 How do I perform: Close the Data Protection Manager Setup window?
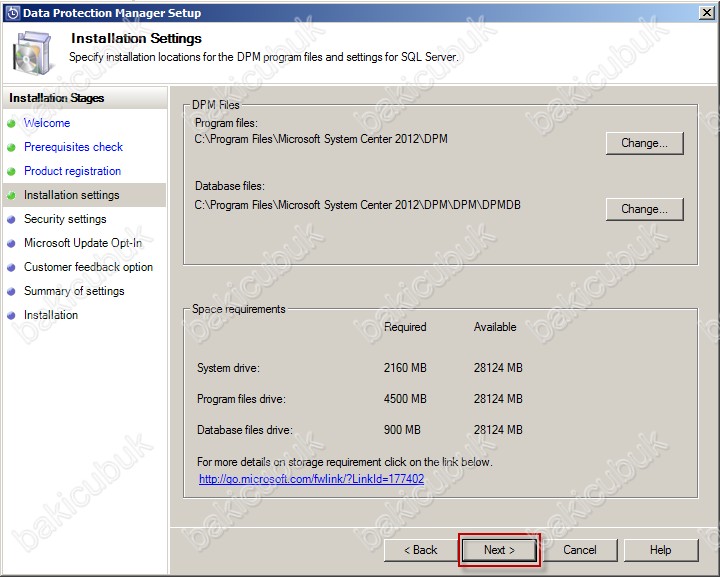(x=707, y=13)
